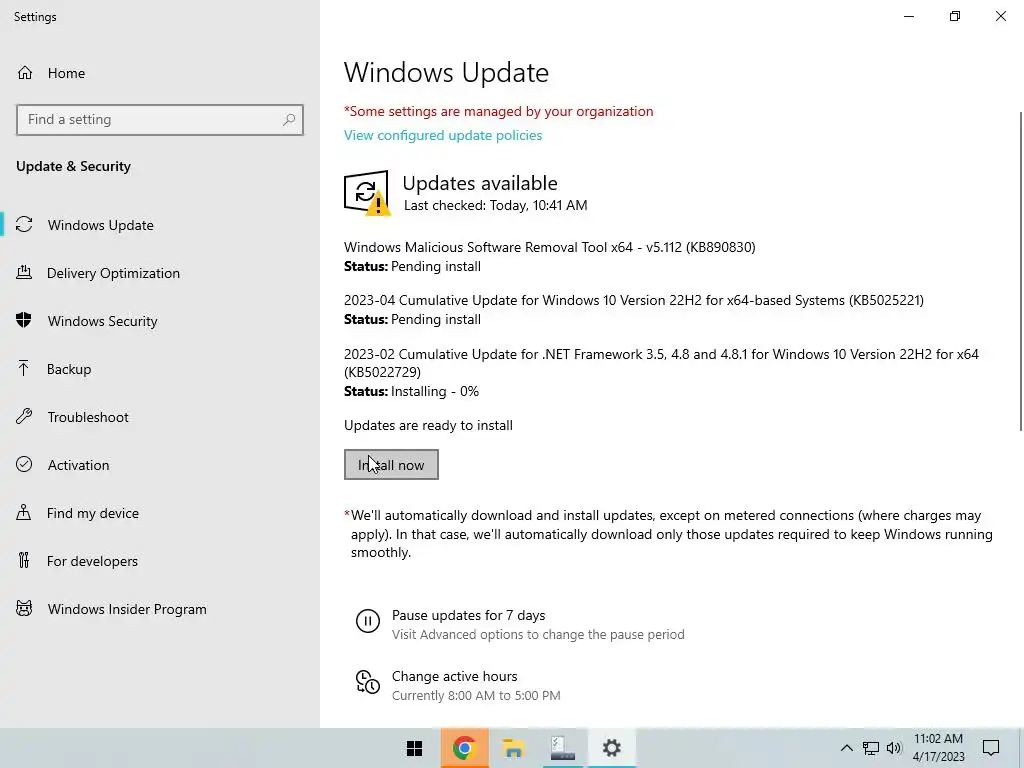Click the Windows Security shield icon
1024x768 pixels.
24,320
